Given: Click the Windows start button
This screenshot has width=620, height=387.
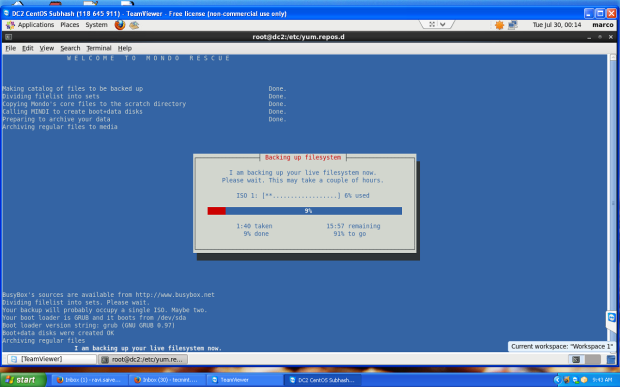Looking at the screenshot, I should pos(23,380).
